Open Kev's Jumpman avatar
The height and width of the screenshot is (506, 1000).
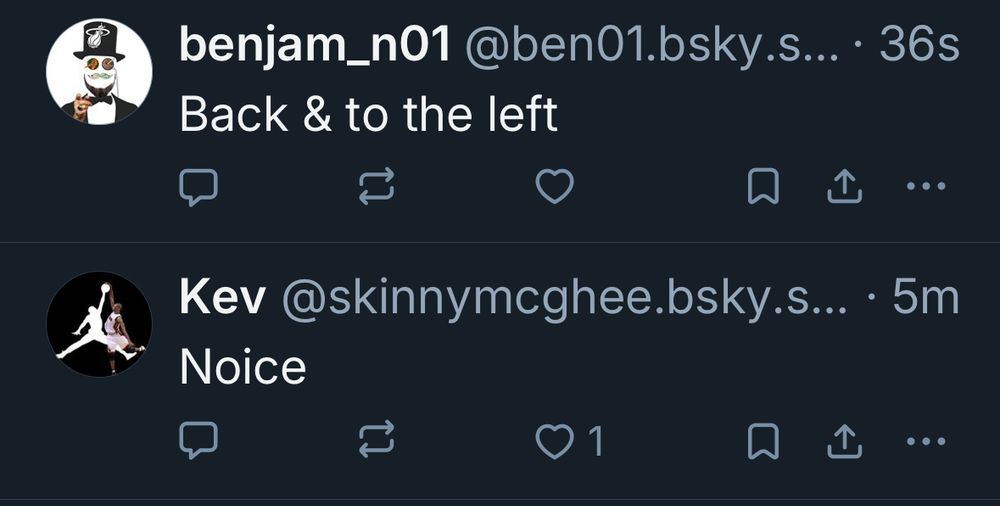coord(99,324)
